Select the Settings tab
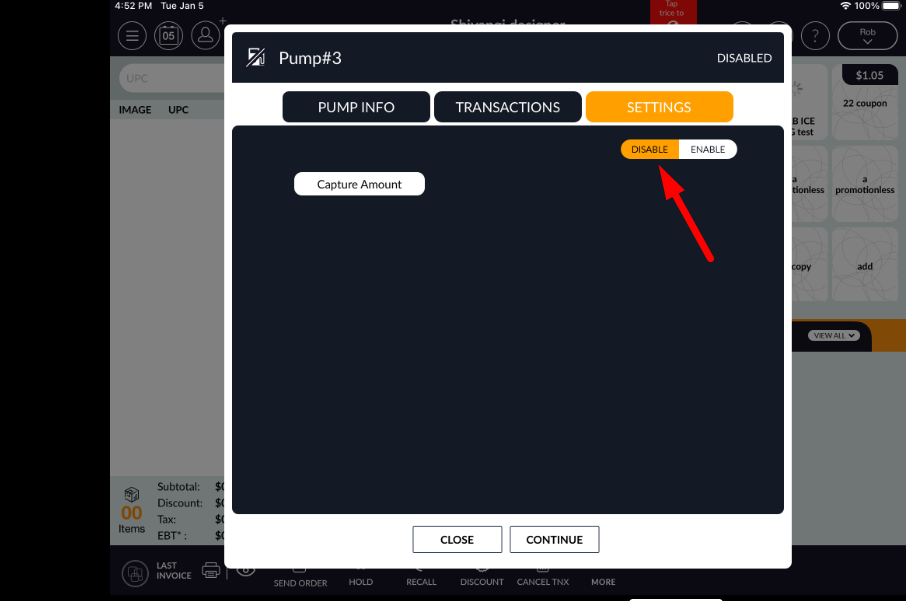906x601 pixels. coord(659,107)
